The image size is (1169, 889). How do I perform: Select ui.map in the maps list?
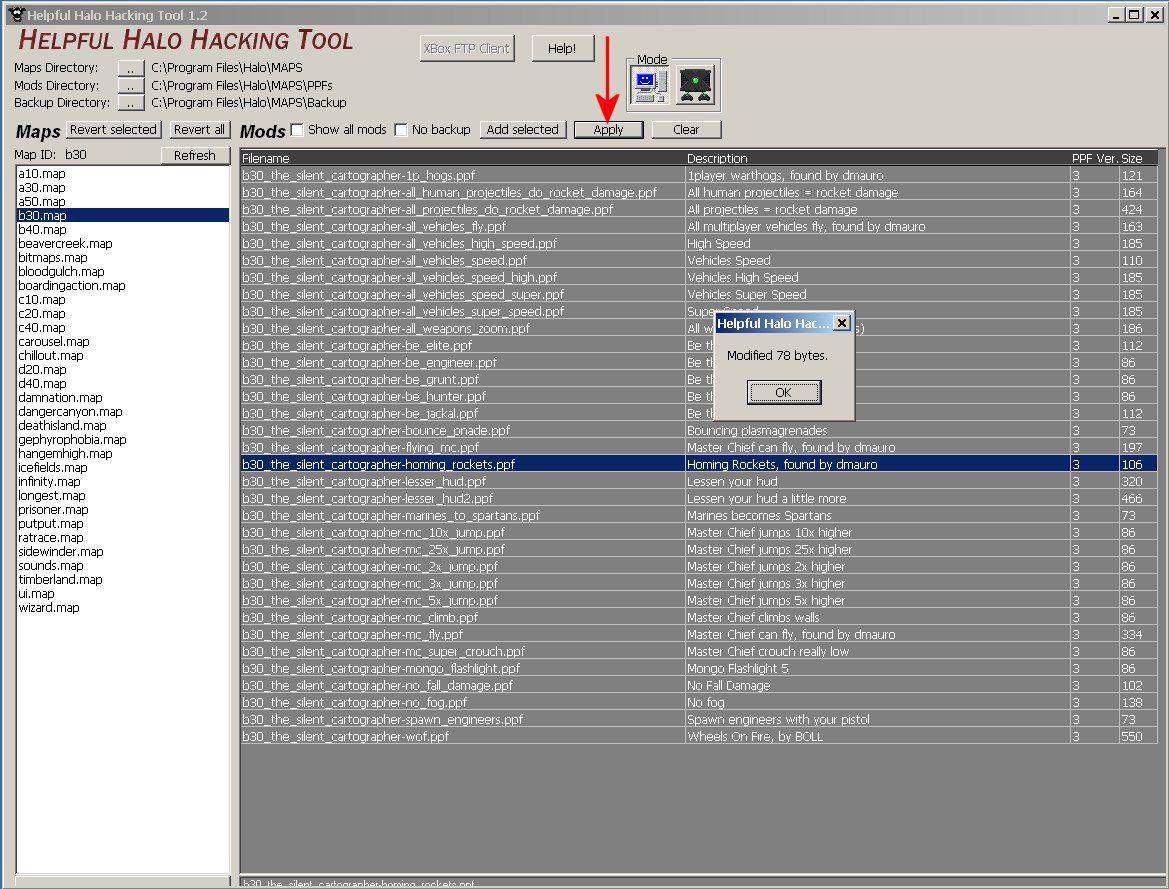[x=122, y=594]
